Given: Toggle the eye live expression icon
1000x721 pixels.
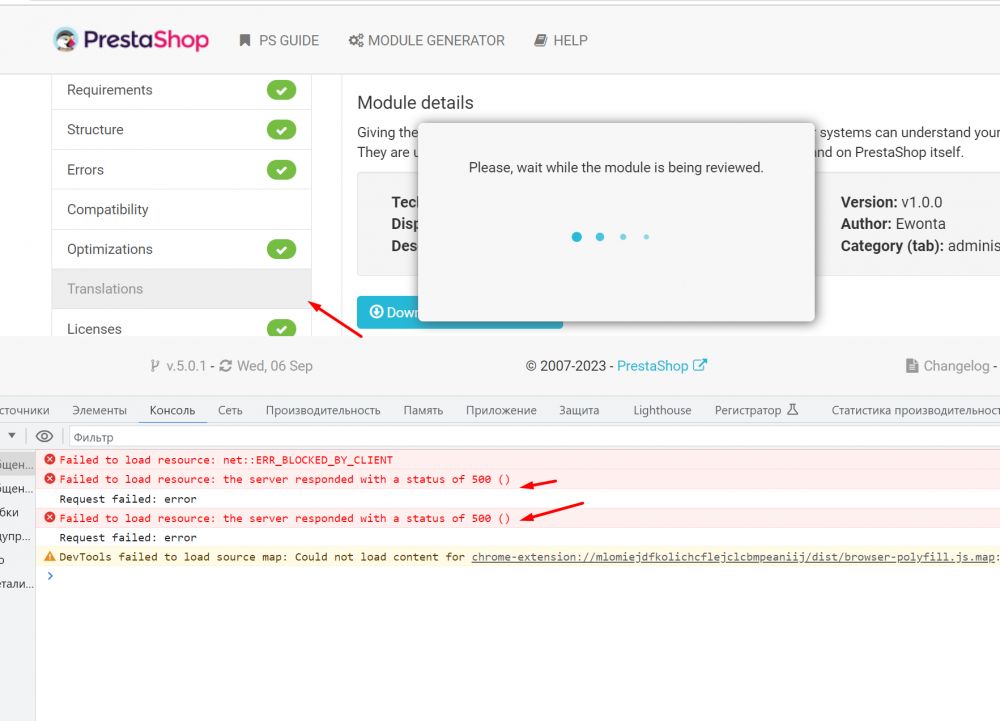Looking at the screenshot, I should click(44, 437).
